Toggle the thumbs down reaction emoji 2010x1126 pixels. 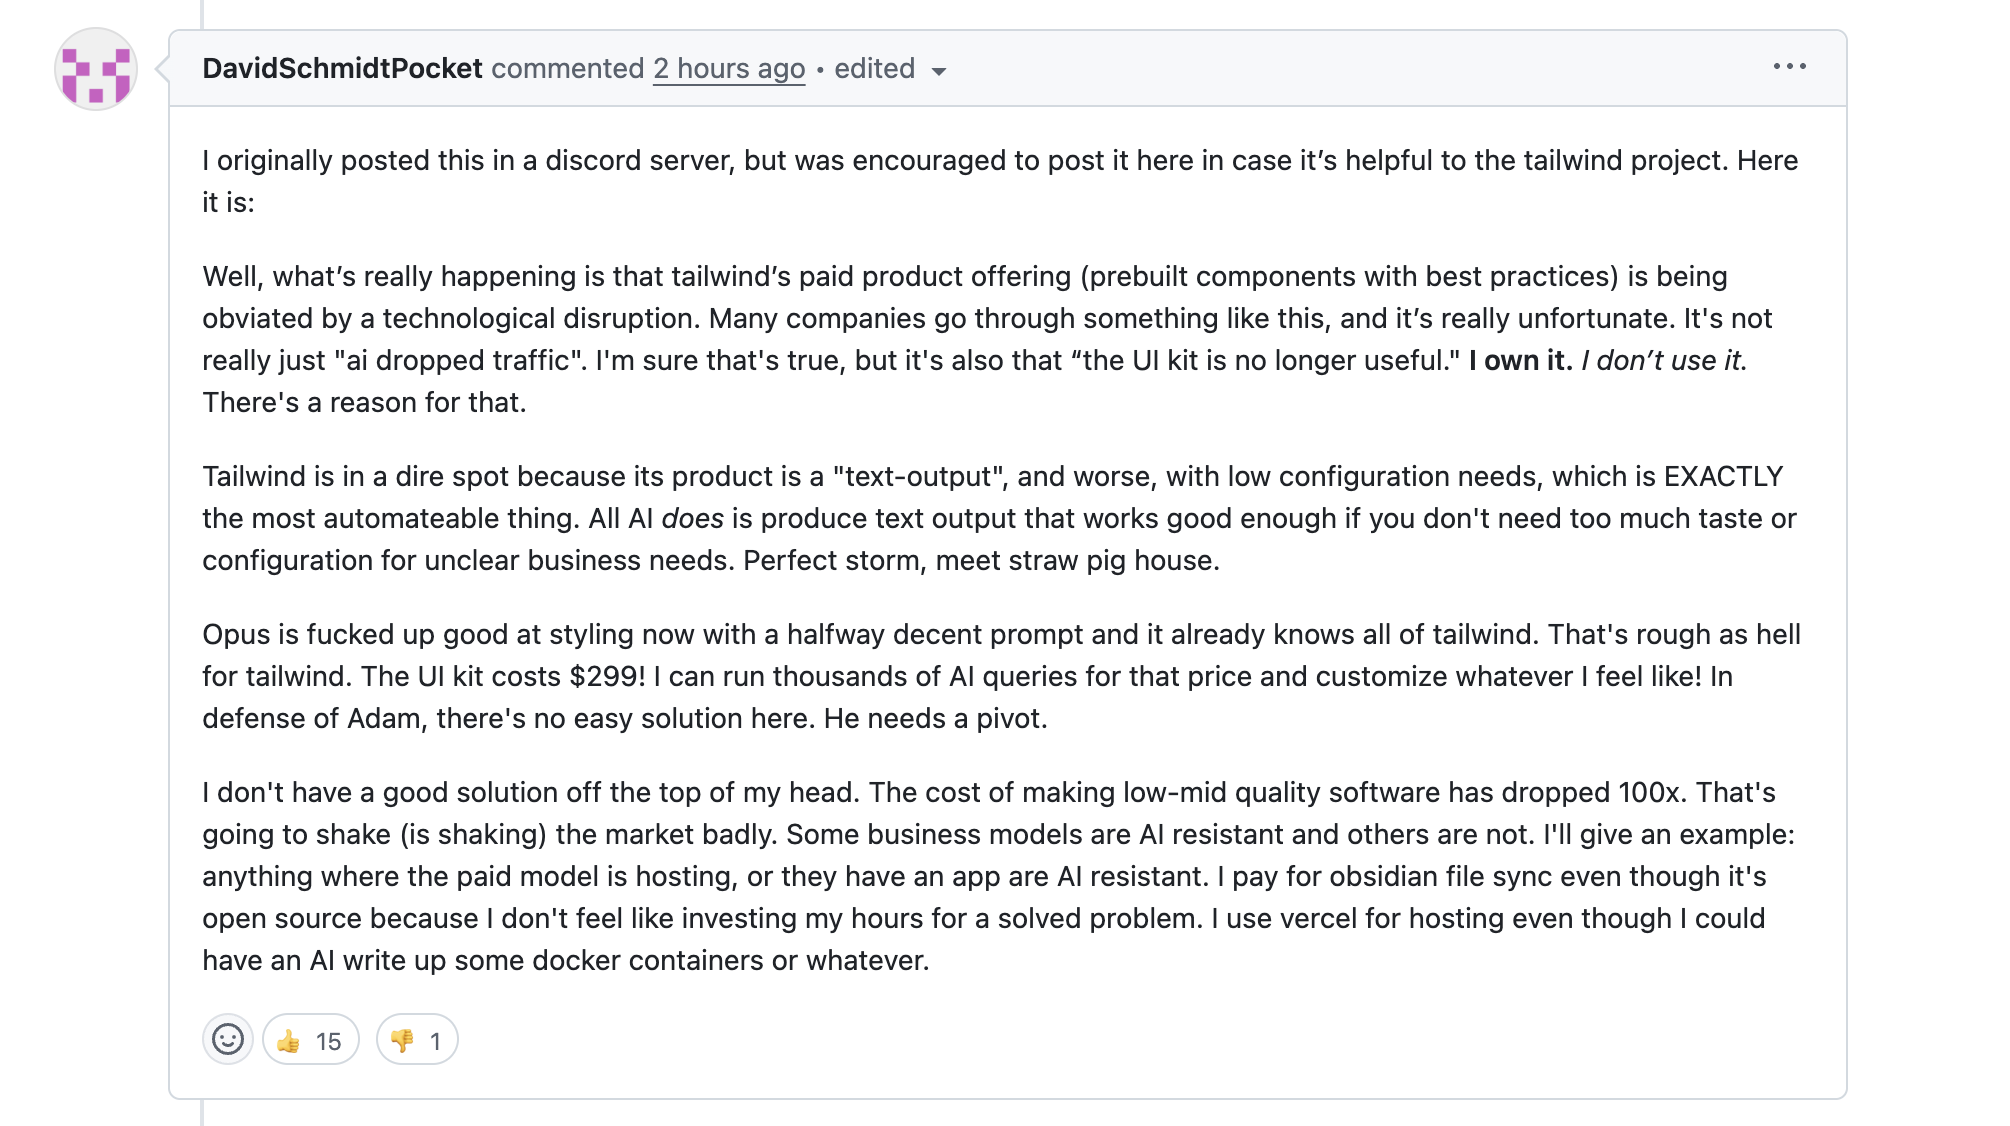[403, 1041]
